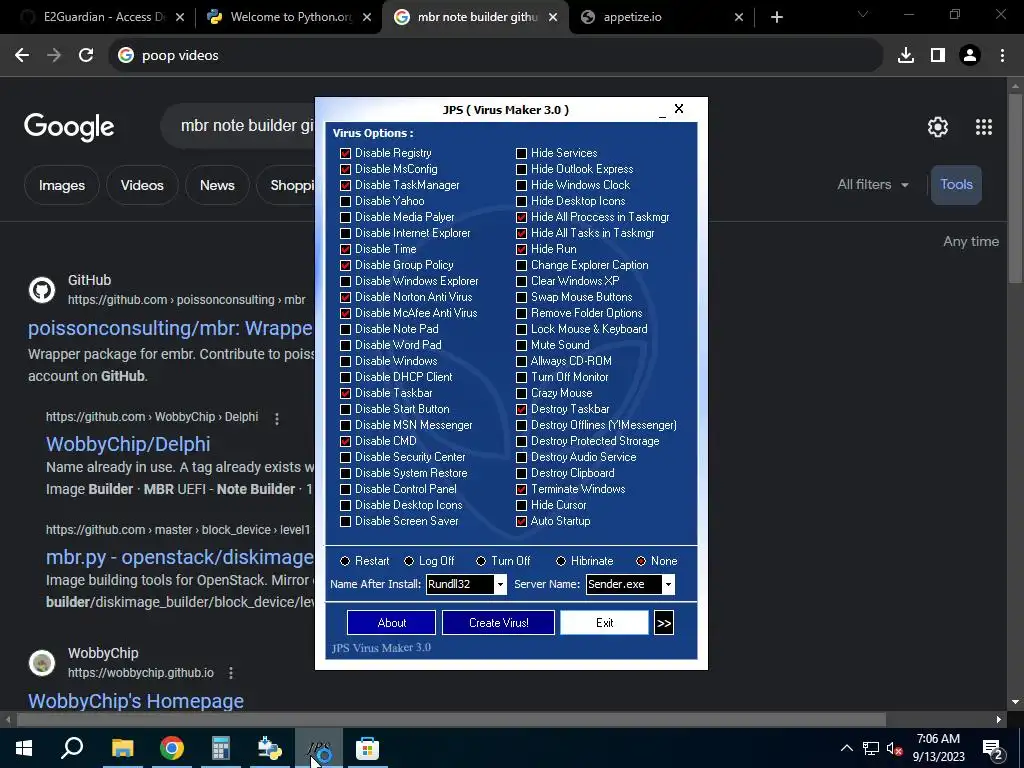The height and width of the screenshot is (768, 1024).
Task: Expand the Name After Install dropdown
Action: pos(500,584)
